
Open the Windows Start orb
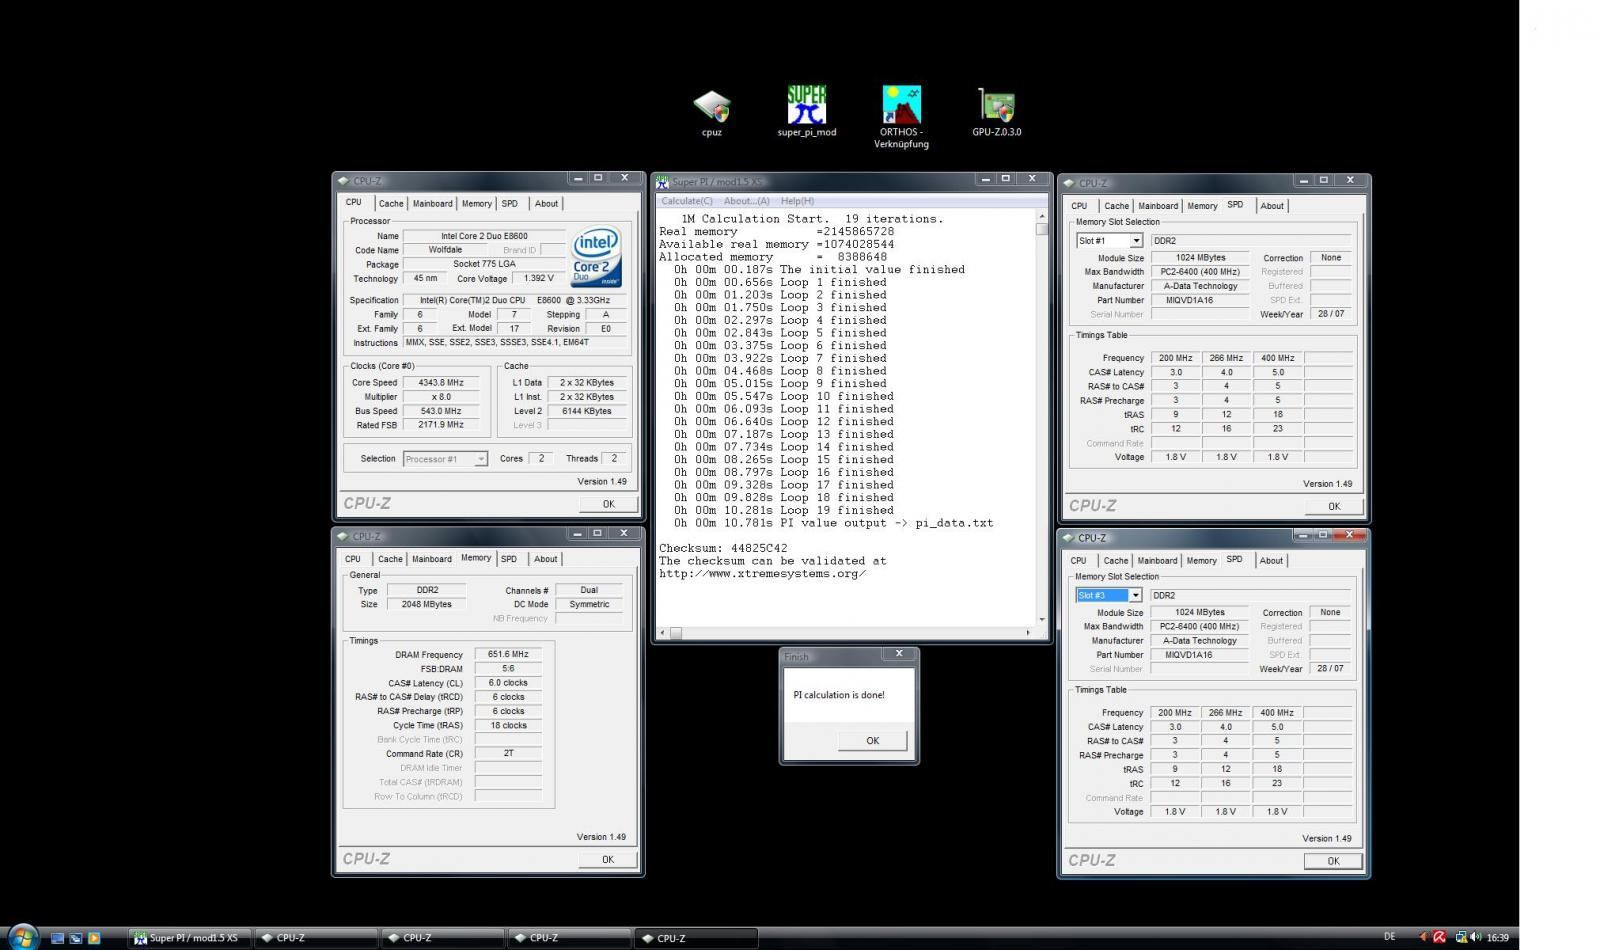[x=23, y=937]
